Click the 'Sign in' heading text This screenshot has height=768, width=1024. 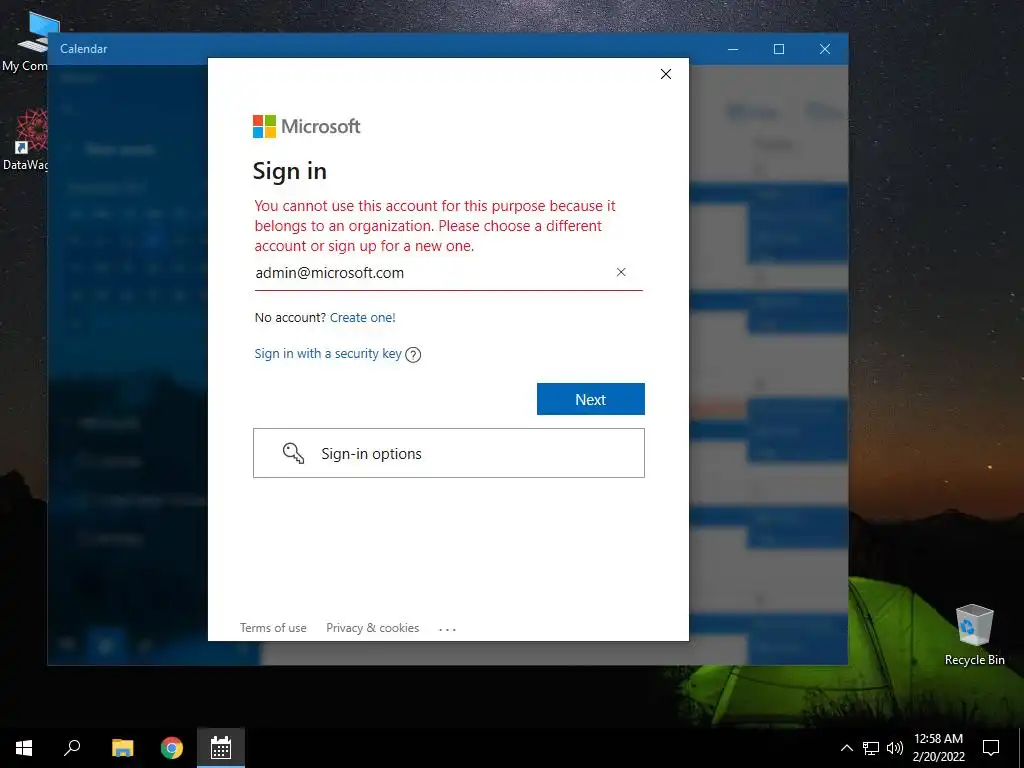[x=289, y=171]
